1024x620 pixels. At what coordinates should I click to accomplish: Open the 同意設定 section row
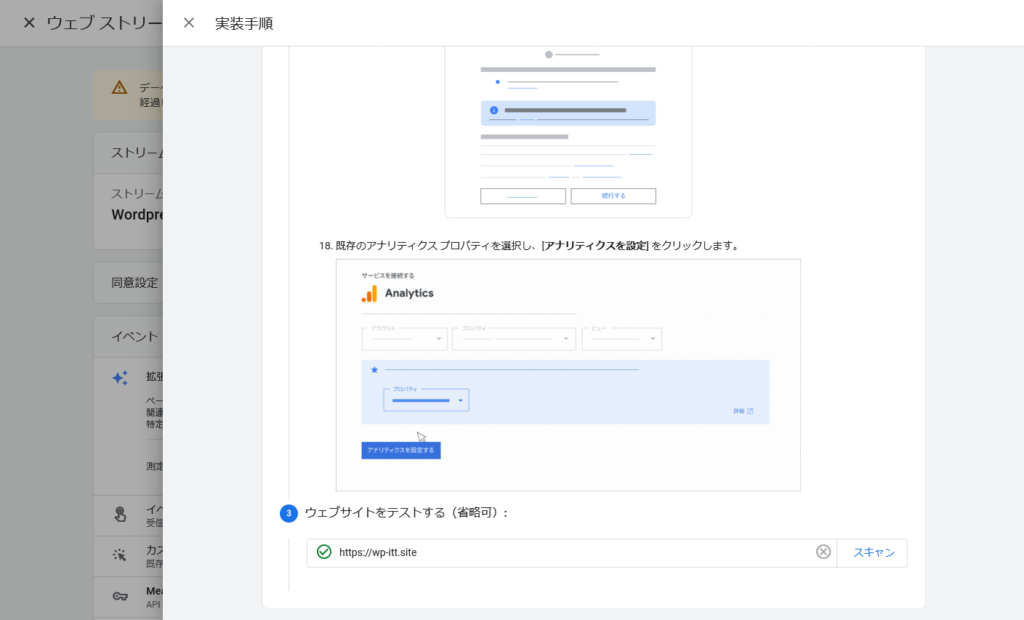pyautogui.click(x=135, y=283)
